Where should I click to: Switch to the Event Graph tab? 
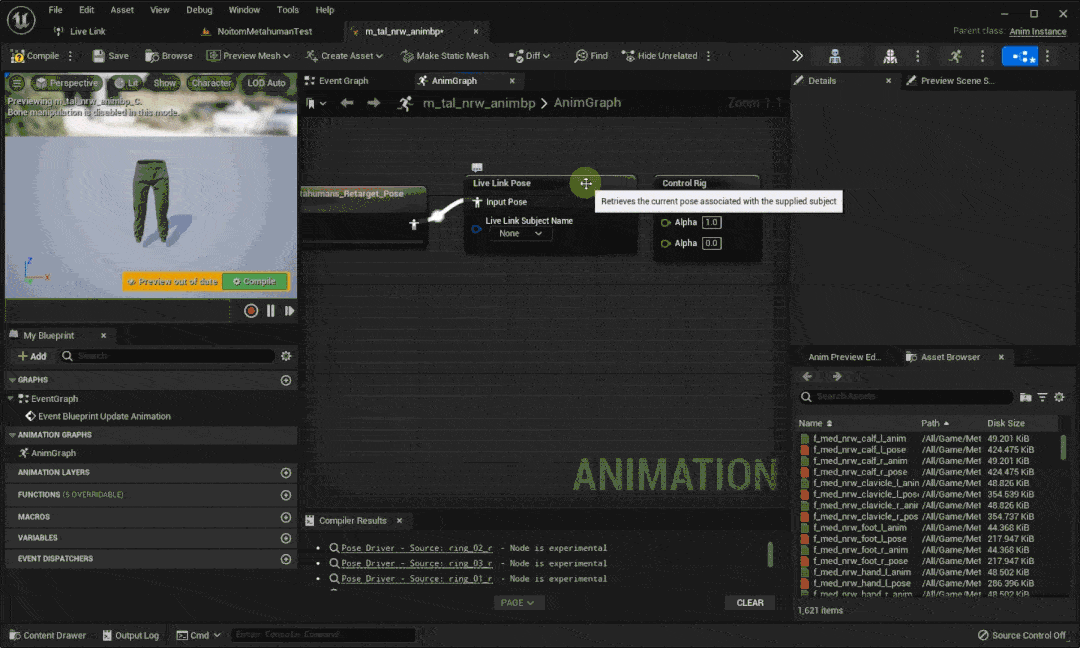tap(343, 81)
